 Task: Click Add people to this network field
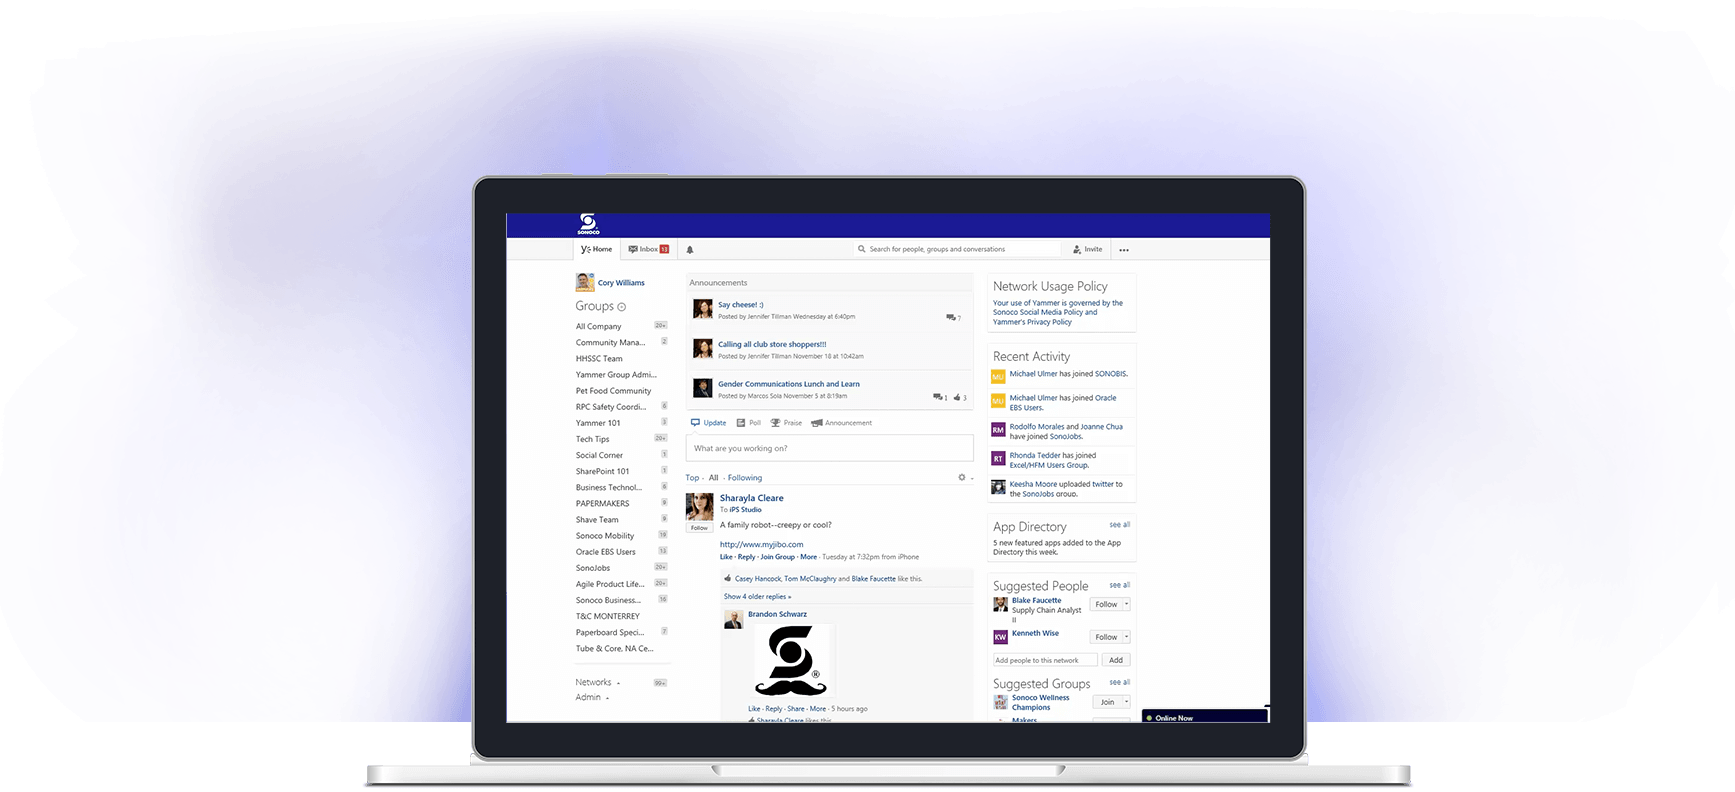pyautogui.click(x=1044, y=660)
